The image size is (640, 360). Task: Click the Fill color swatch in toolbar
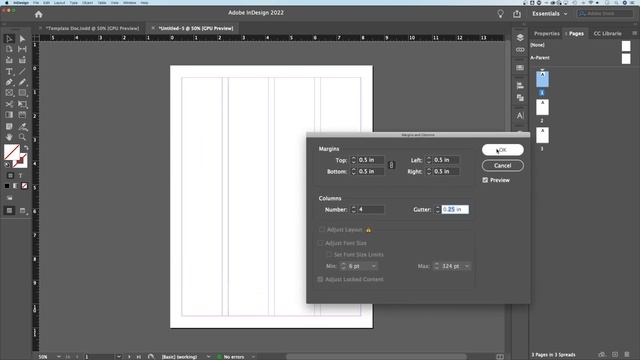pyautogui.click(x=11, y=152)
